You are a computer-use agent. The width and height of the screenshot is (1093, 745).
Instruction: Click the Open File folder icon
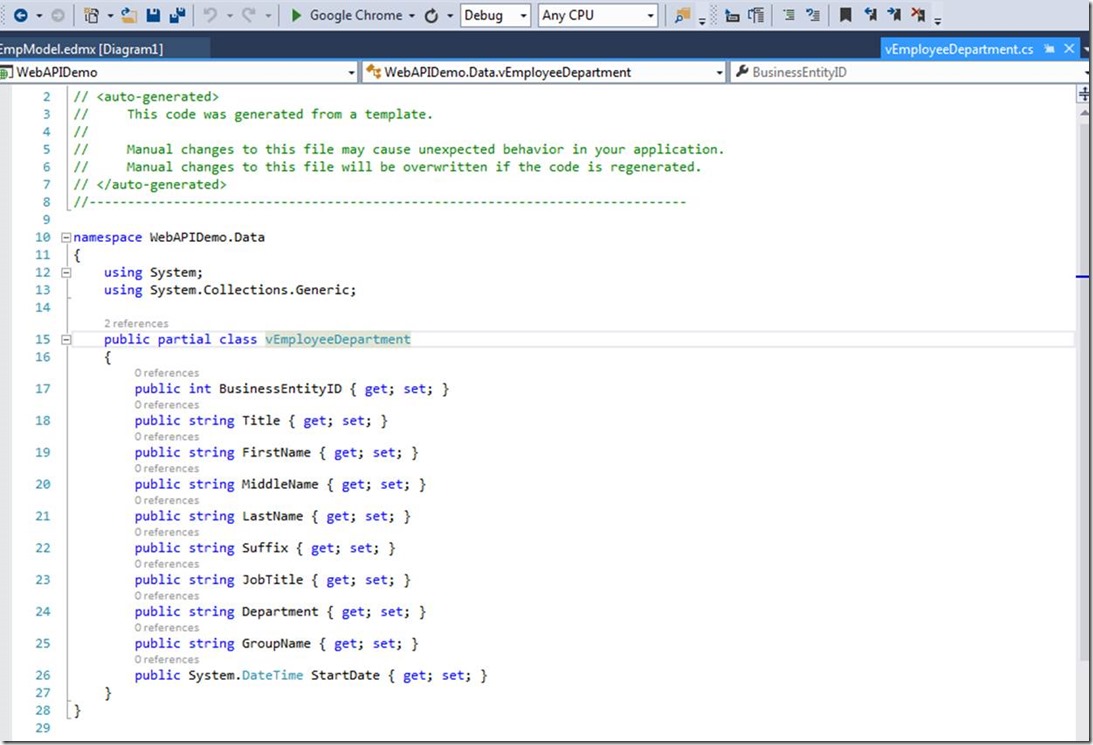click(128, 15)
